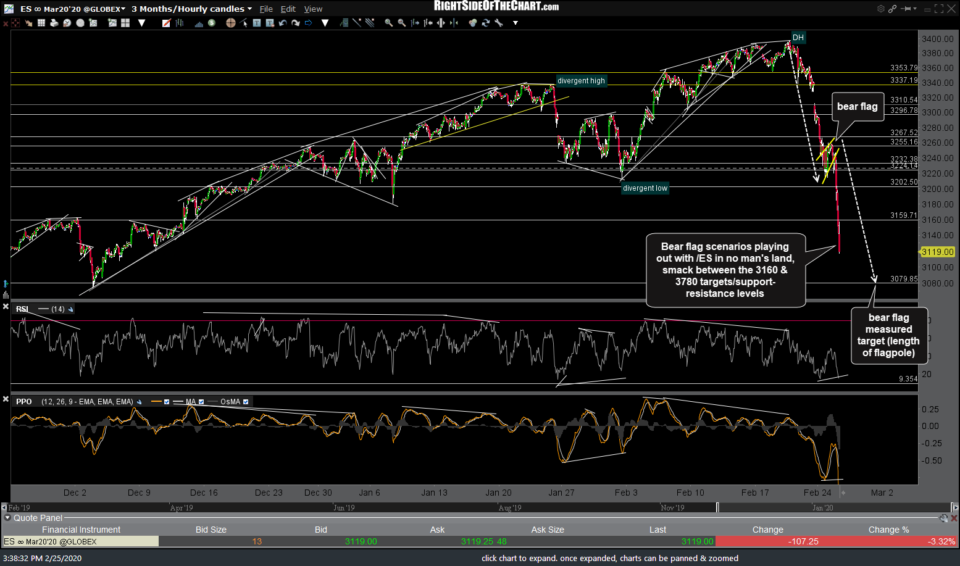Select the parallel lines channel tool
960x566 pixels.
[x=369, y=23]
